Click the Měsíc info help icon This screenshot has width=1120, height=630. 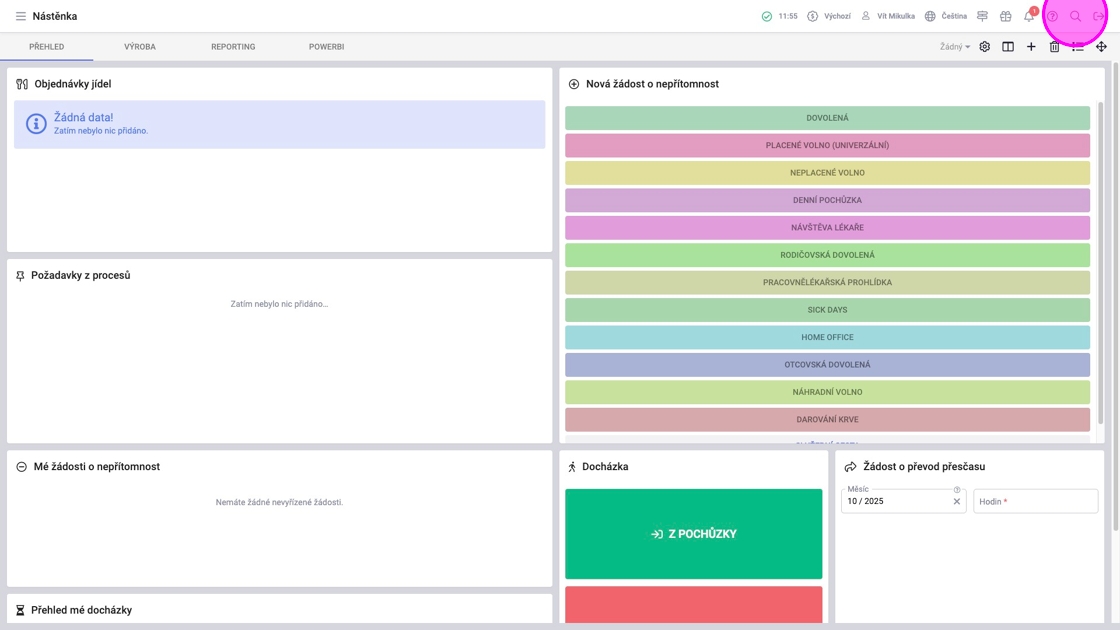click(x=956, y=489)
